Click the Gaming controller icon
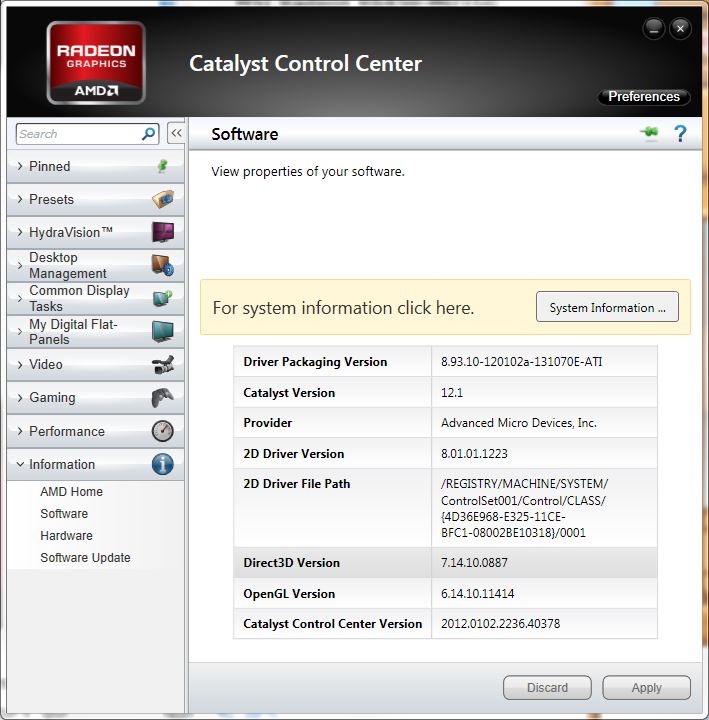Screen dimensions: 709x720 [x=163, y=398]
